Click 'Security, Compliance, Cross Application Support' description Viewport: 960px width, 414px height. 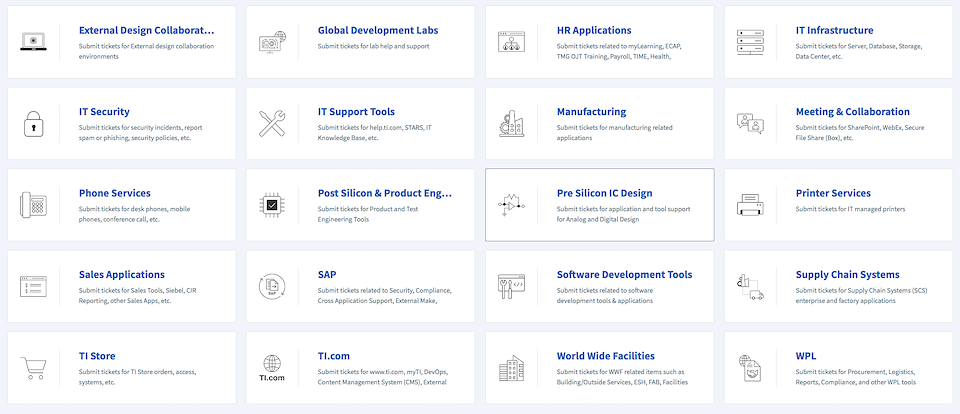384,295
